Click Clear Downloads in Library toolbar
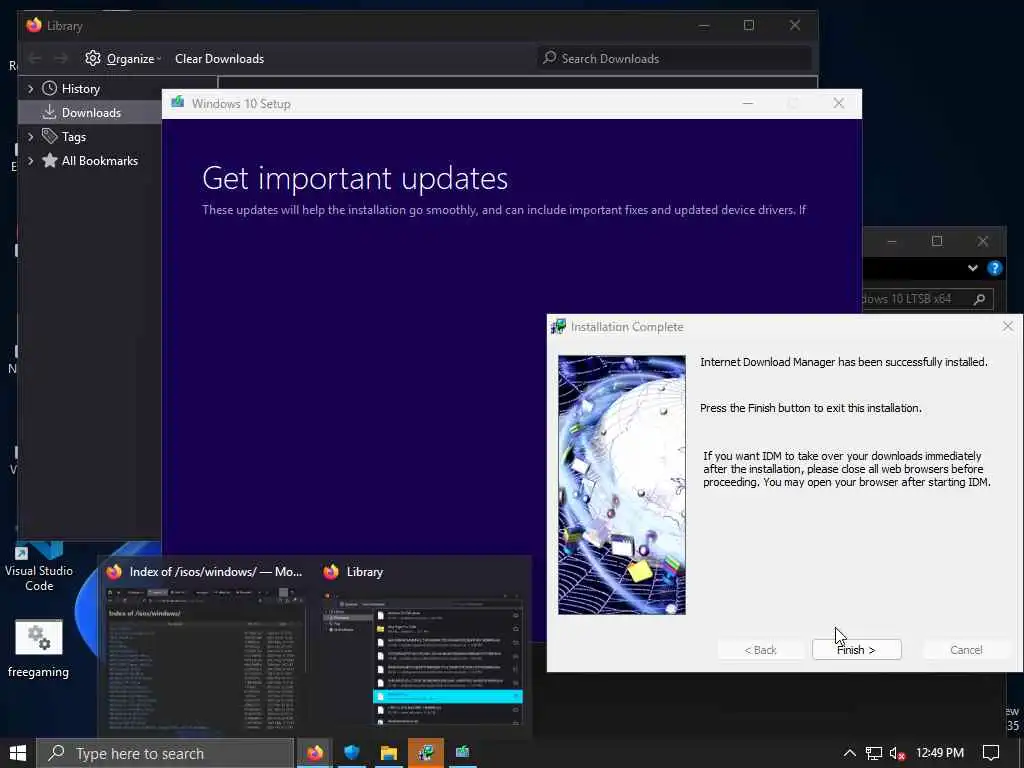Image resolution: width=1024 pixels, height=768 pixels. [x=219, y=59]
